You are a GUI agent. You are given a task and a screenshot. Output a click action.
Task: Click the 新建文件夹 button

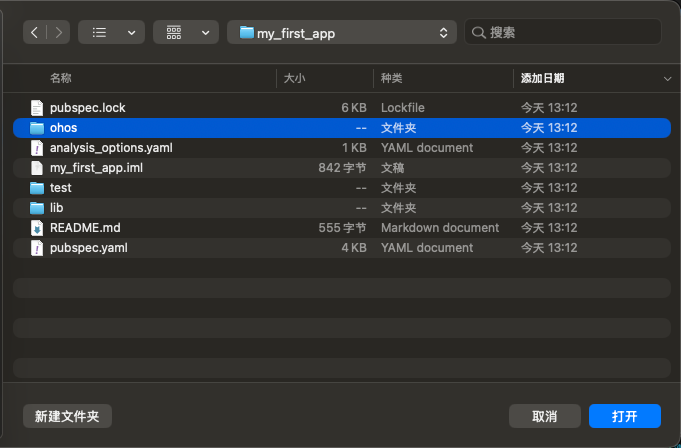[67, 416]
